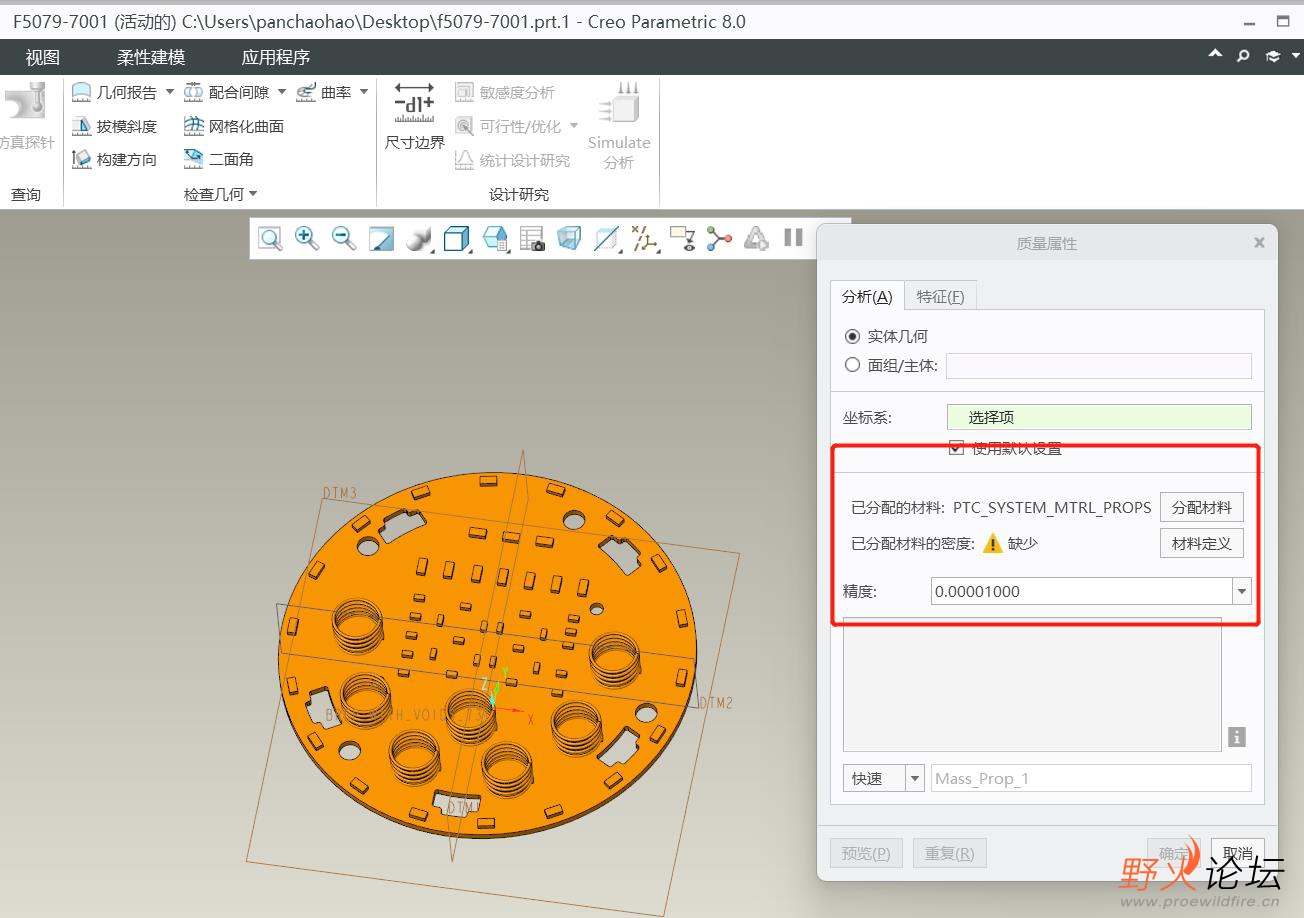Expand the 几何报告 dropdown arrow
Image resolution: width=1304 pixels, height=918 pixels.
point(169,92)
